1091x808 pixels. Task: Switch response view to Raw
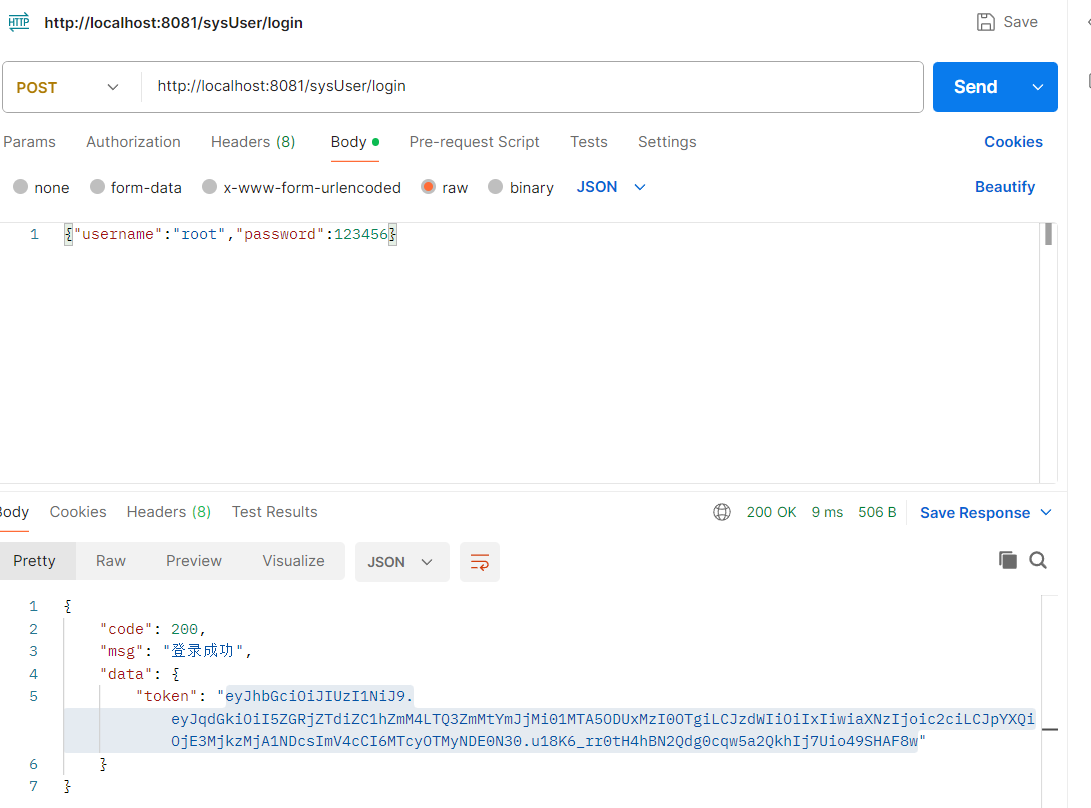(111, 561)
